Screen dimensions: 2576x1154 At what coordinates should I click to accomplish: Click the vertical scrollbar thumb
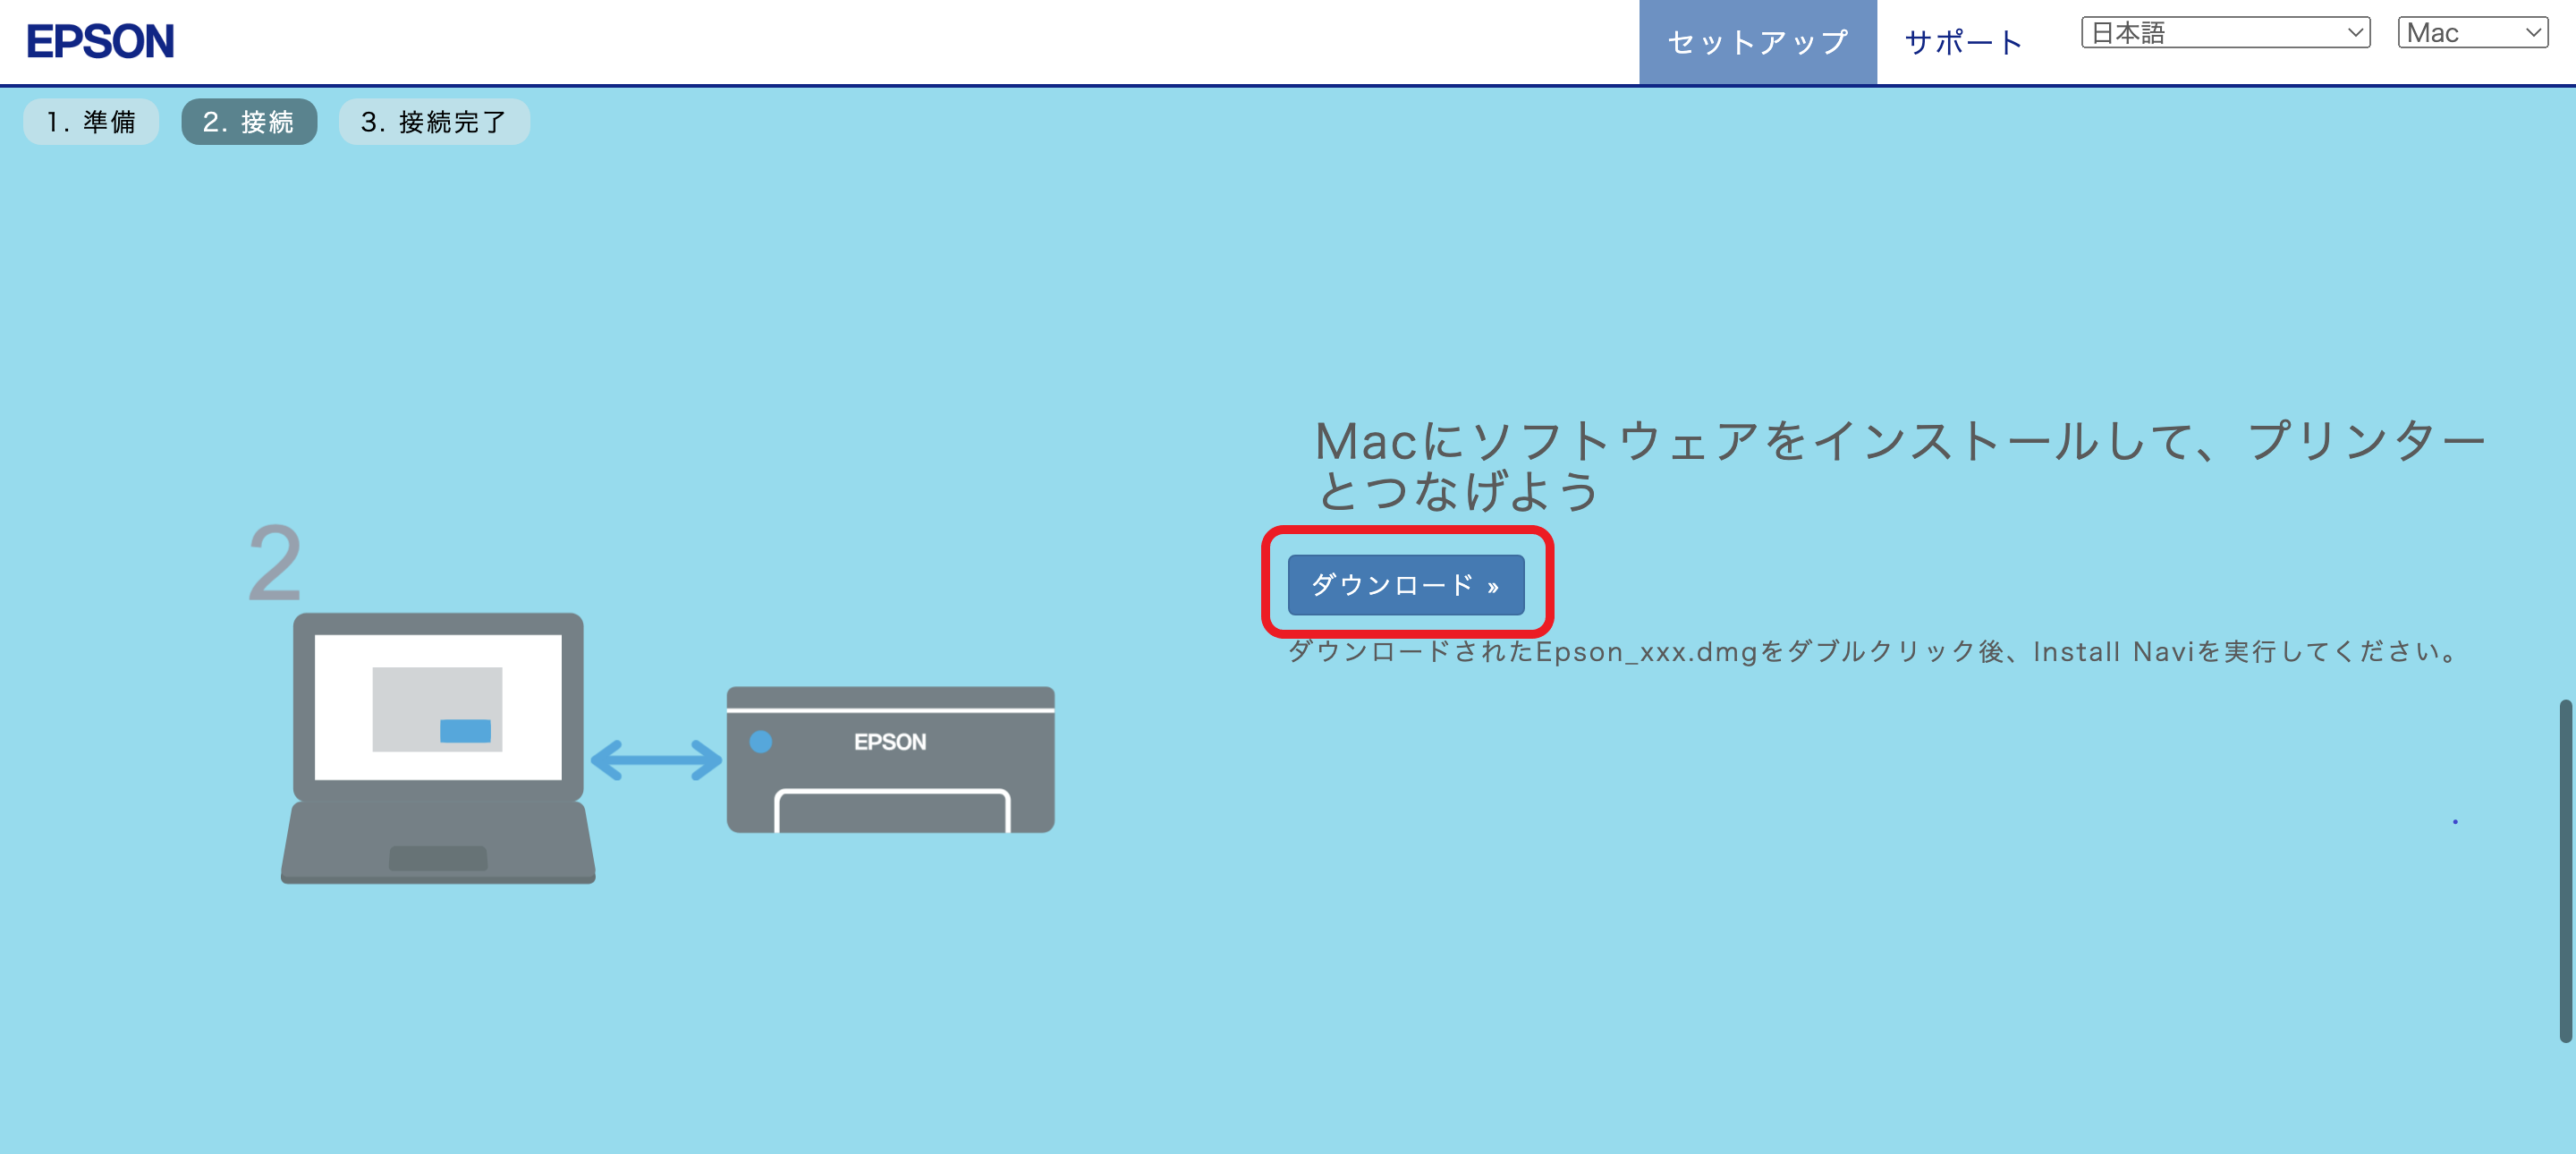2565,870
